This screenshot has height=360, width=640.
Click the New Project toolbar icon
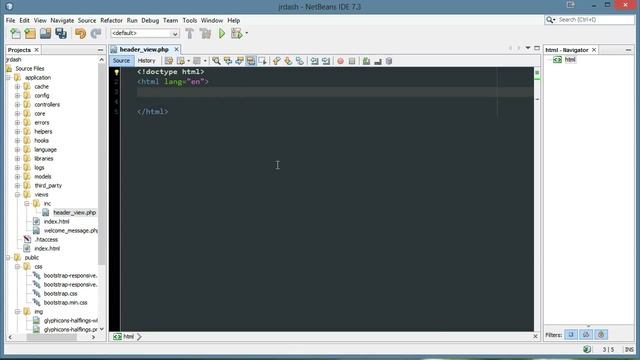[x=30, y=33]
